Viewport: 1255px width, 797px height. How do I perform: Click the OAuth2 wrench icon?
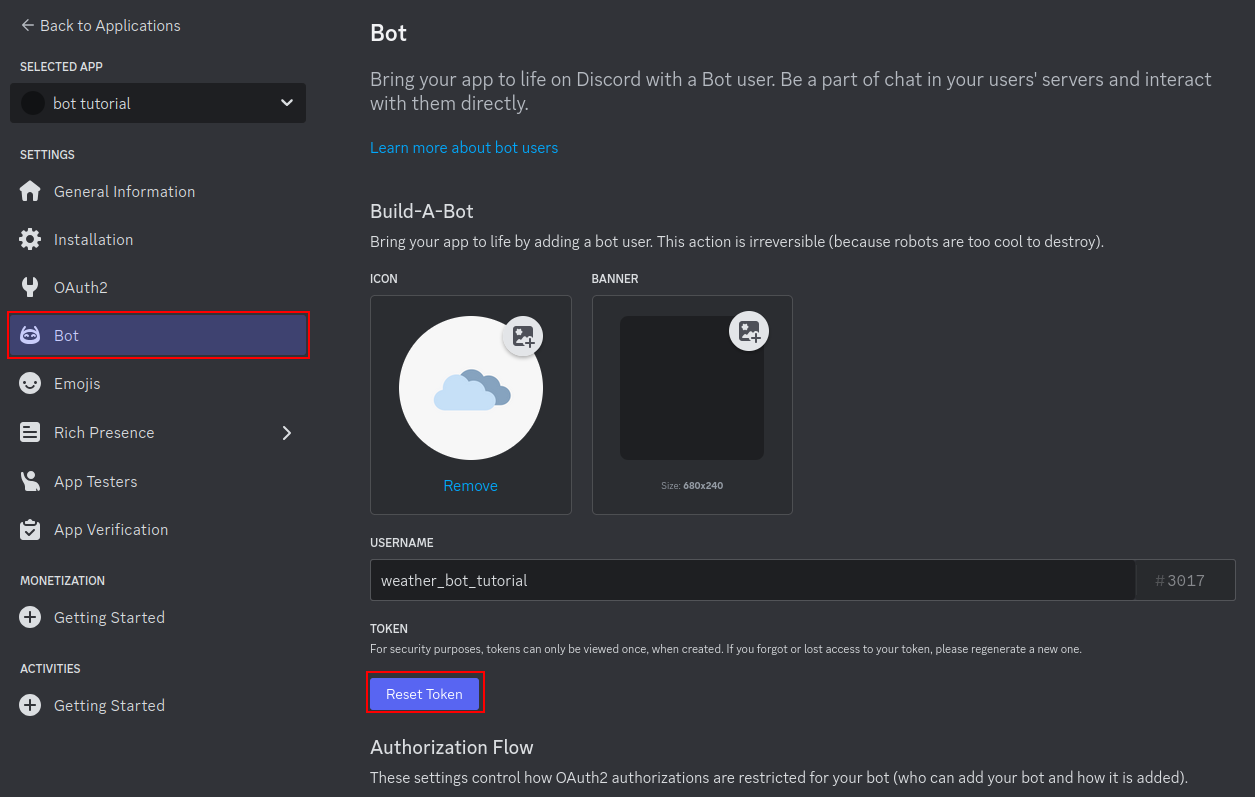pos(30,287)
